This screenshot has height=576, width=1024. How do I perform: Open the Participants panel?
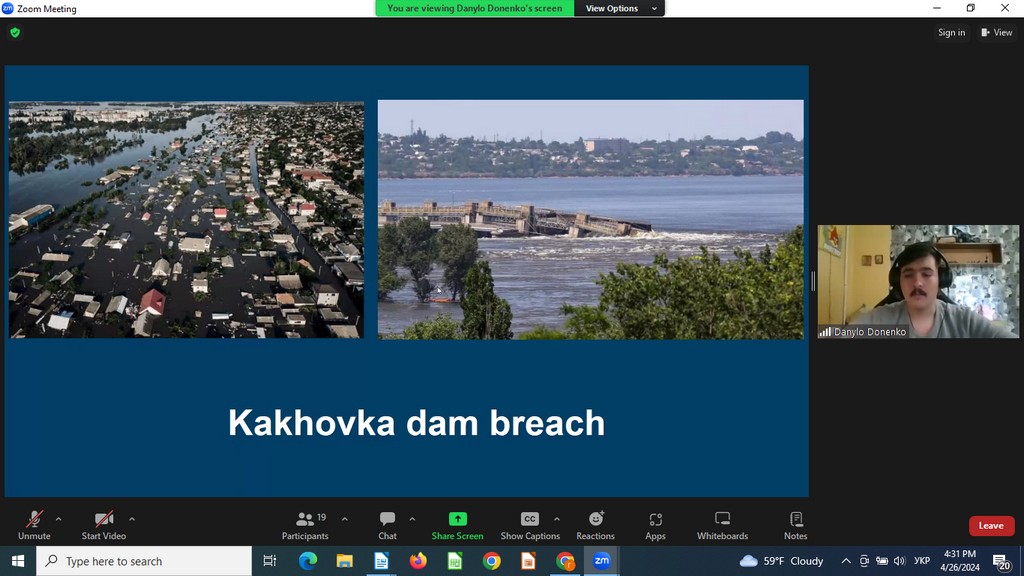coord(305,525)
